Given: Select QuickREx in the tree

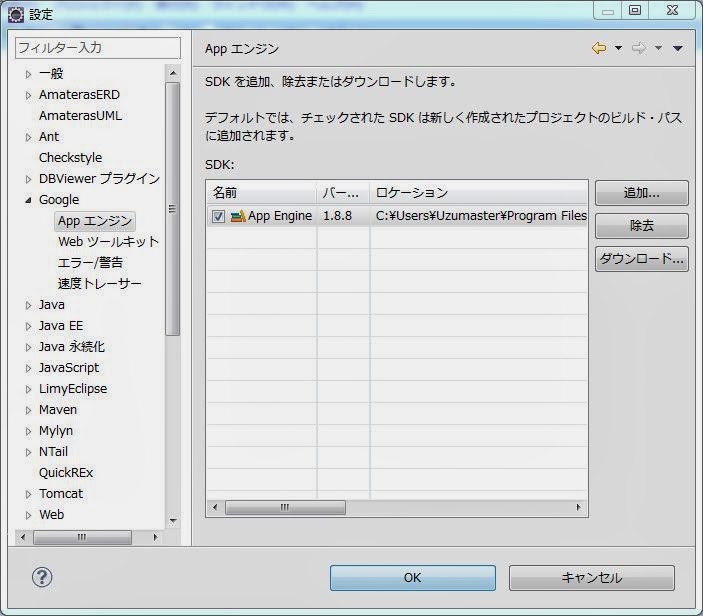Looking at the screenshot, I should (66, 473).
